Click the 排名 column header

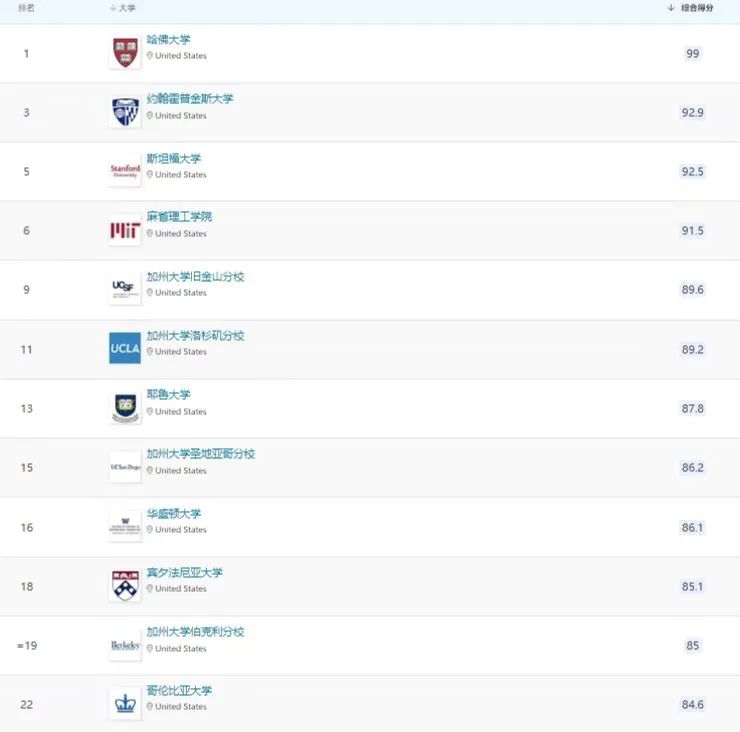(27, 8)
